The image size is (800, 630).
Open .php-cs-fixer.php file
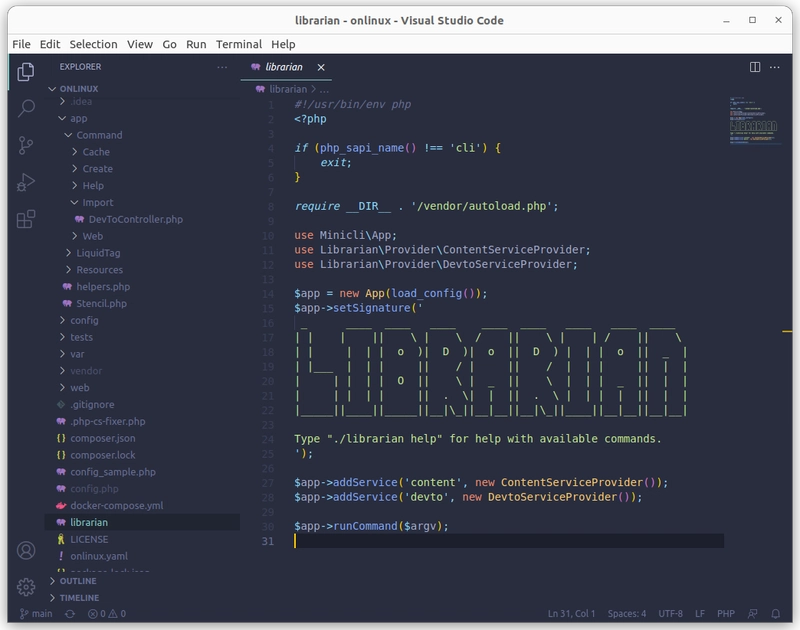pyautogui.click(x=108, y=421)
